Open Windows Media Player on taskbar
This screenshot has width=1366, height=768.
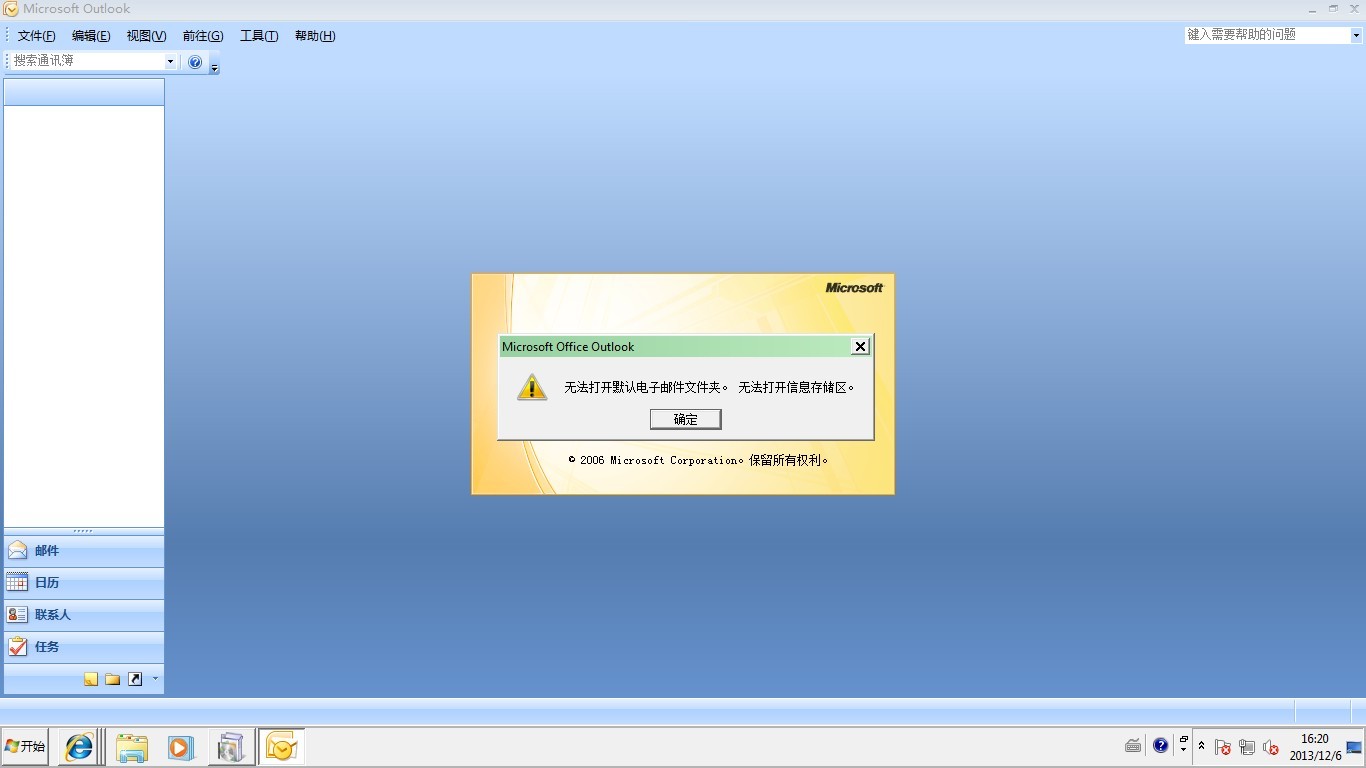pyautogui.click(x=180, y=747)
